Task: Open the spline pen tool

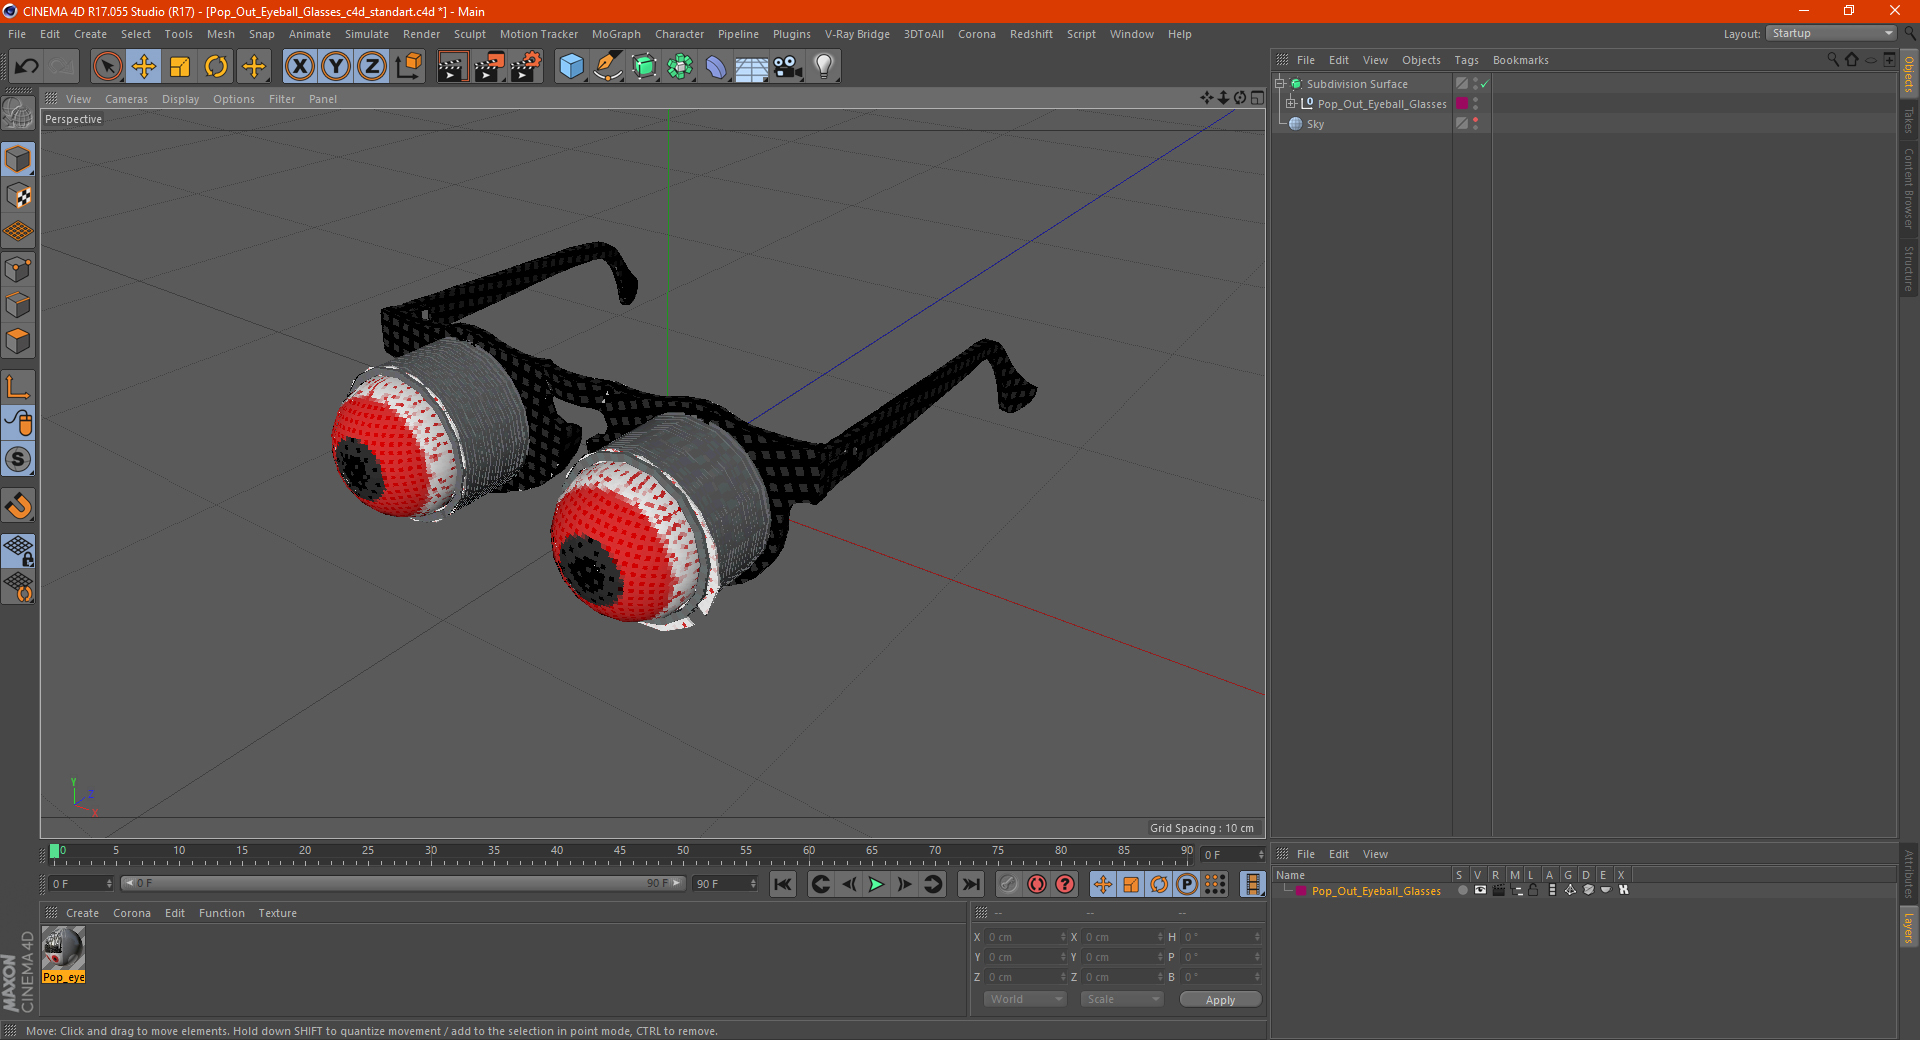Action: (608, 67)
